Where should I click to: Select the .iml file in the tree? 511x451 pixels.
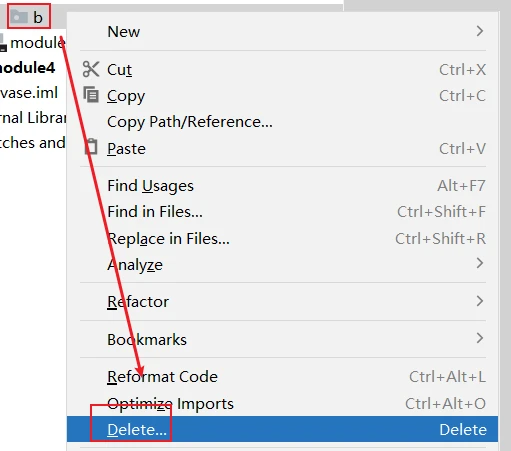point(29,92)
